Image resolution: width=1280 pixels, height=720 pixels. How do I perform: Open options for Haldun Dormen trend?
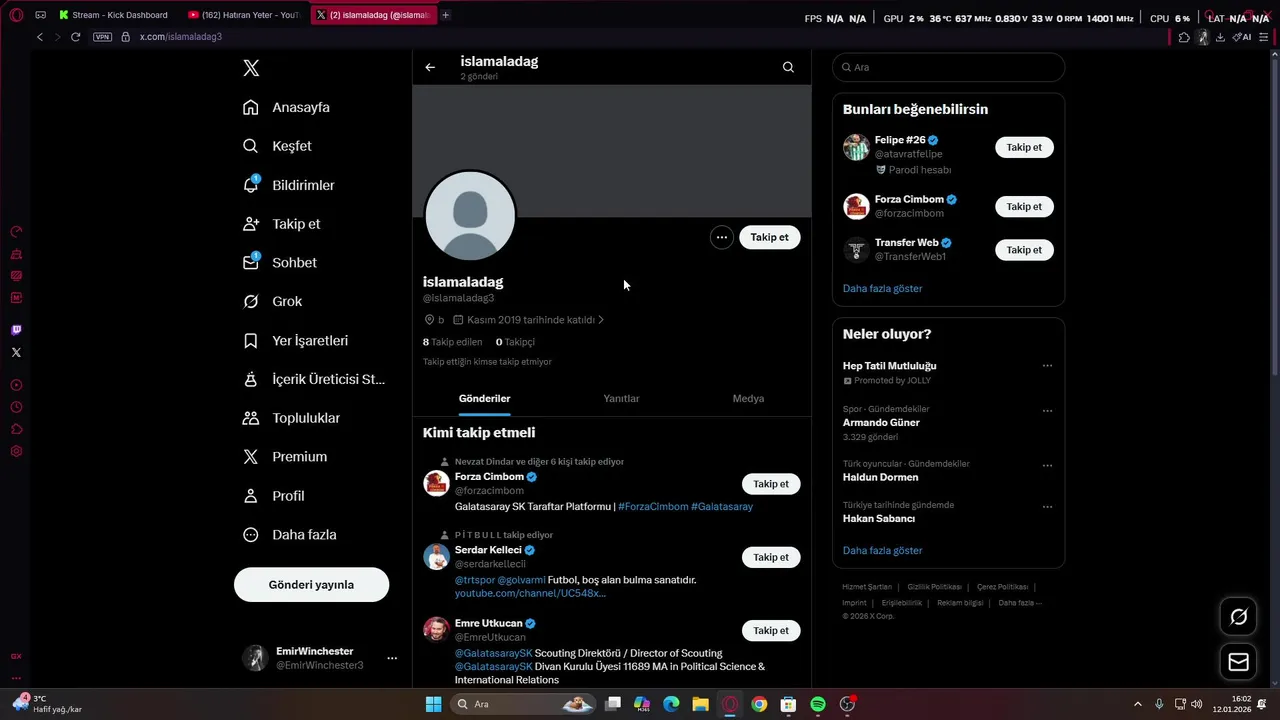pyautogui.click(x=1047, y=466)
